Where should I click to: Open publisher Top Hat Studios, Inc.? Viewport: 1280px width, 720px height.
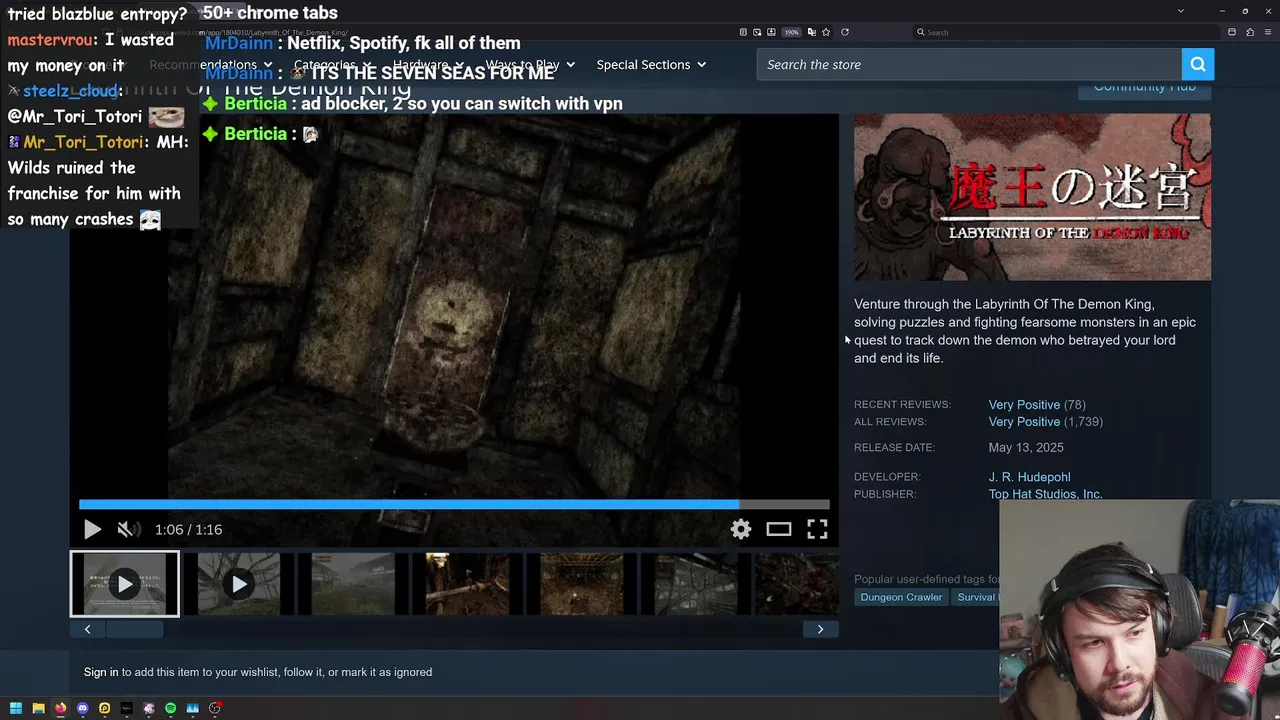[x=1045, y=494]
